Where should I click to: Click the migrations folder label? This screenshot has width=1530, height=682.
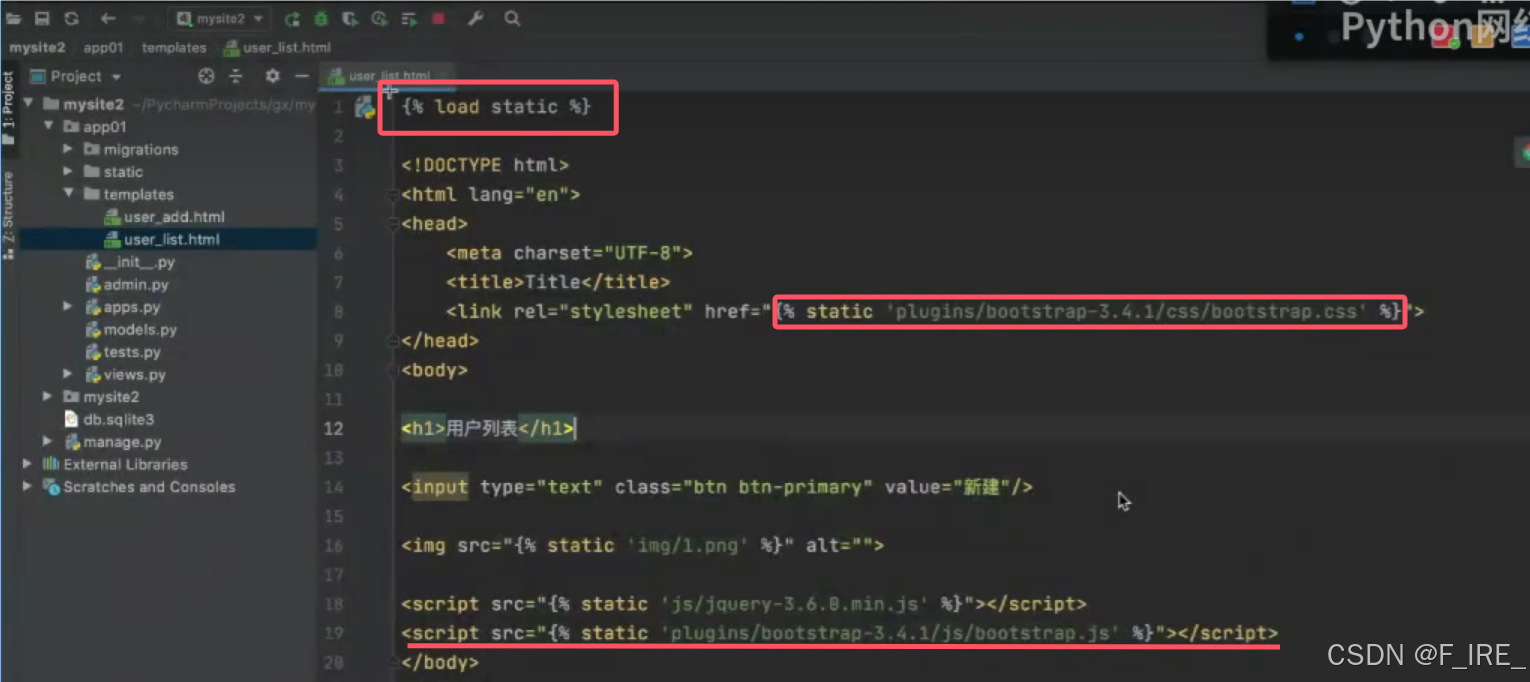point(141,149)
